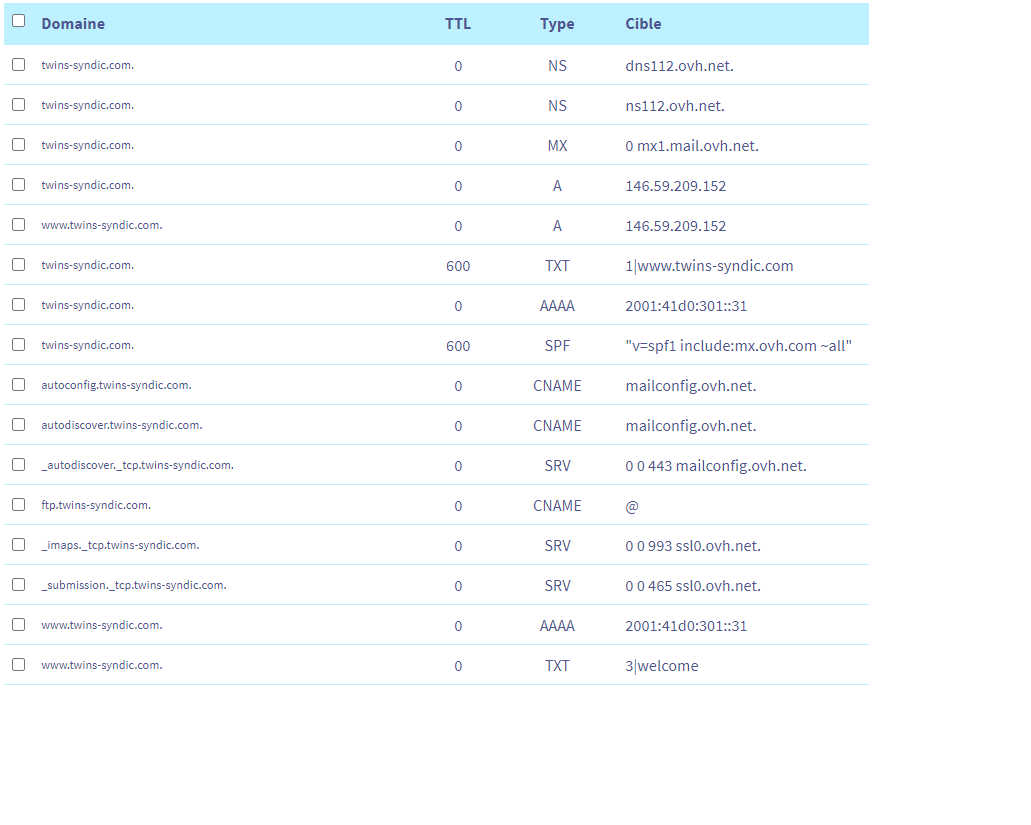Select the _submission SRV record checkbox

pyautogui.click(x=18, y=585)
